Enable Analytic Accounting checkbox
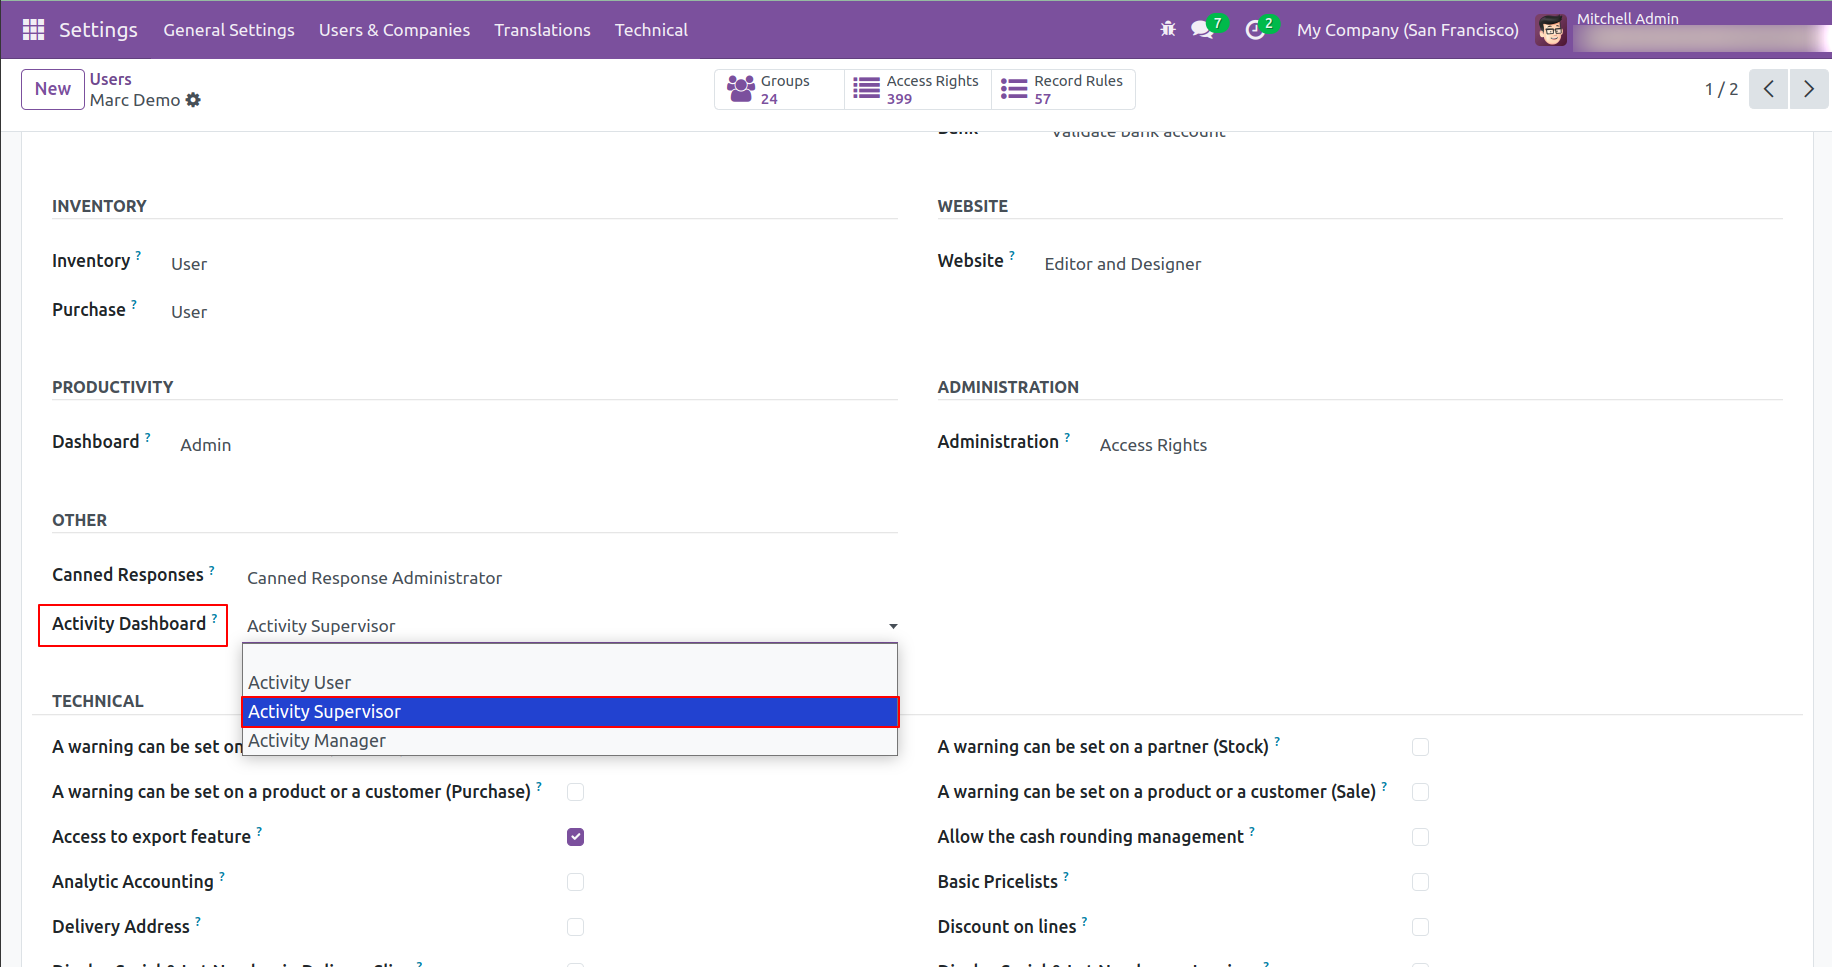 (575, 882)
